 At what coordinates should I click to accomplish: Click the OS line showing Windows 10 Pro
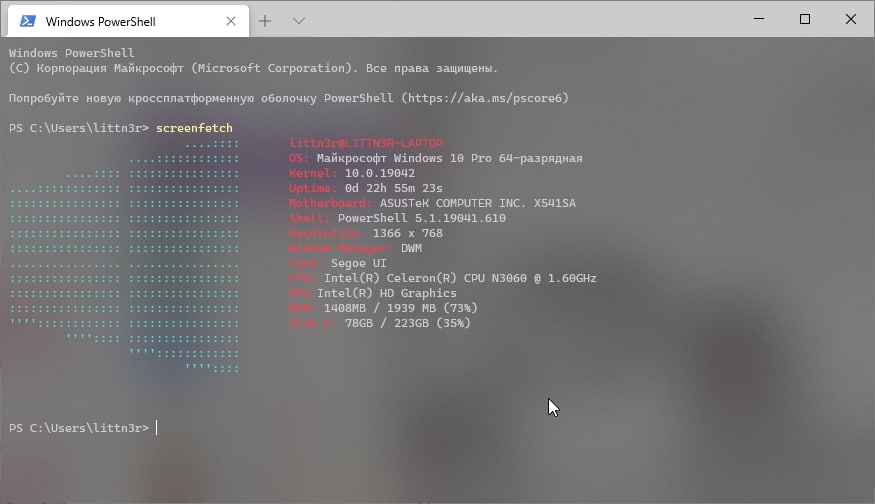(436, 158)
